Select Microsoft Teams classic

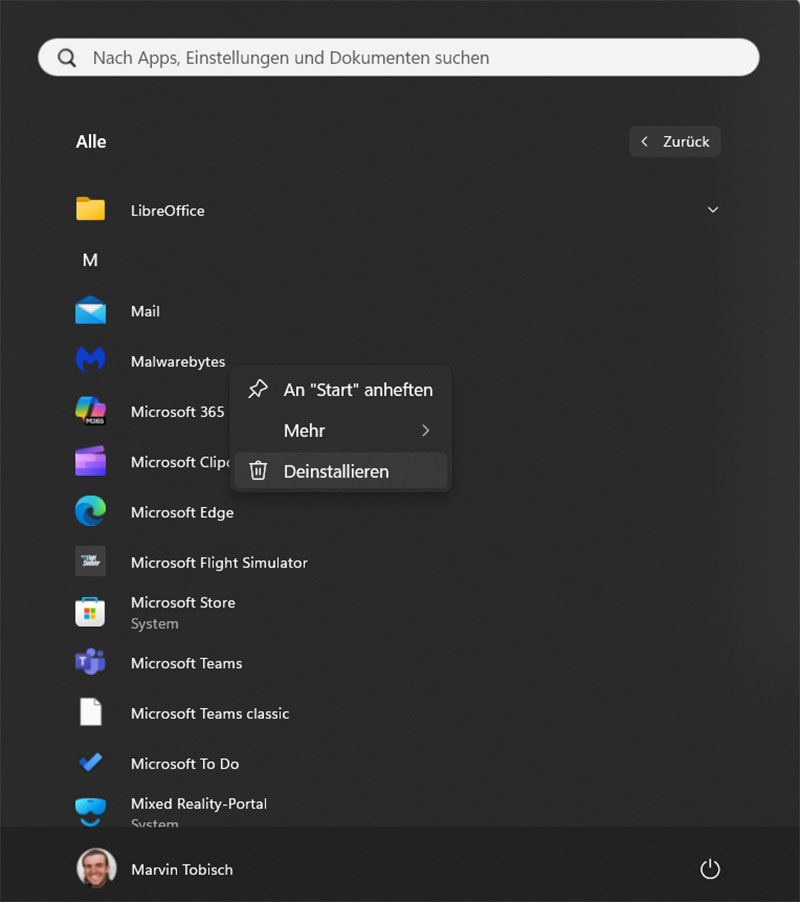pyautogui.click(x=210, y=713)
